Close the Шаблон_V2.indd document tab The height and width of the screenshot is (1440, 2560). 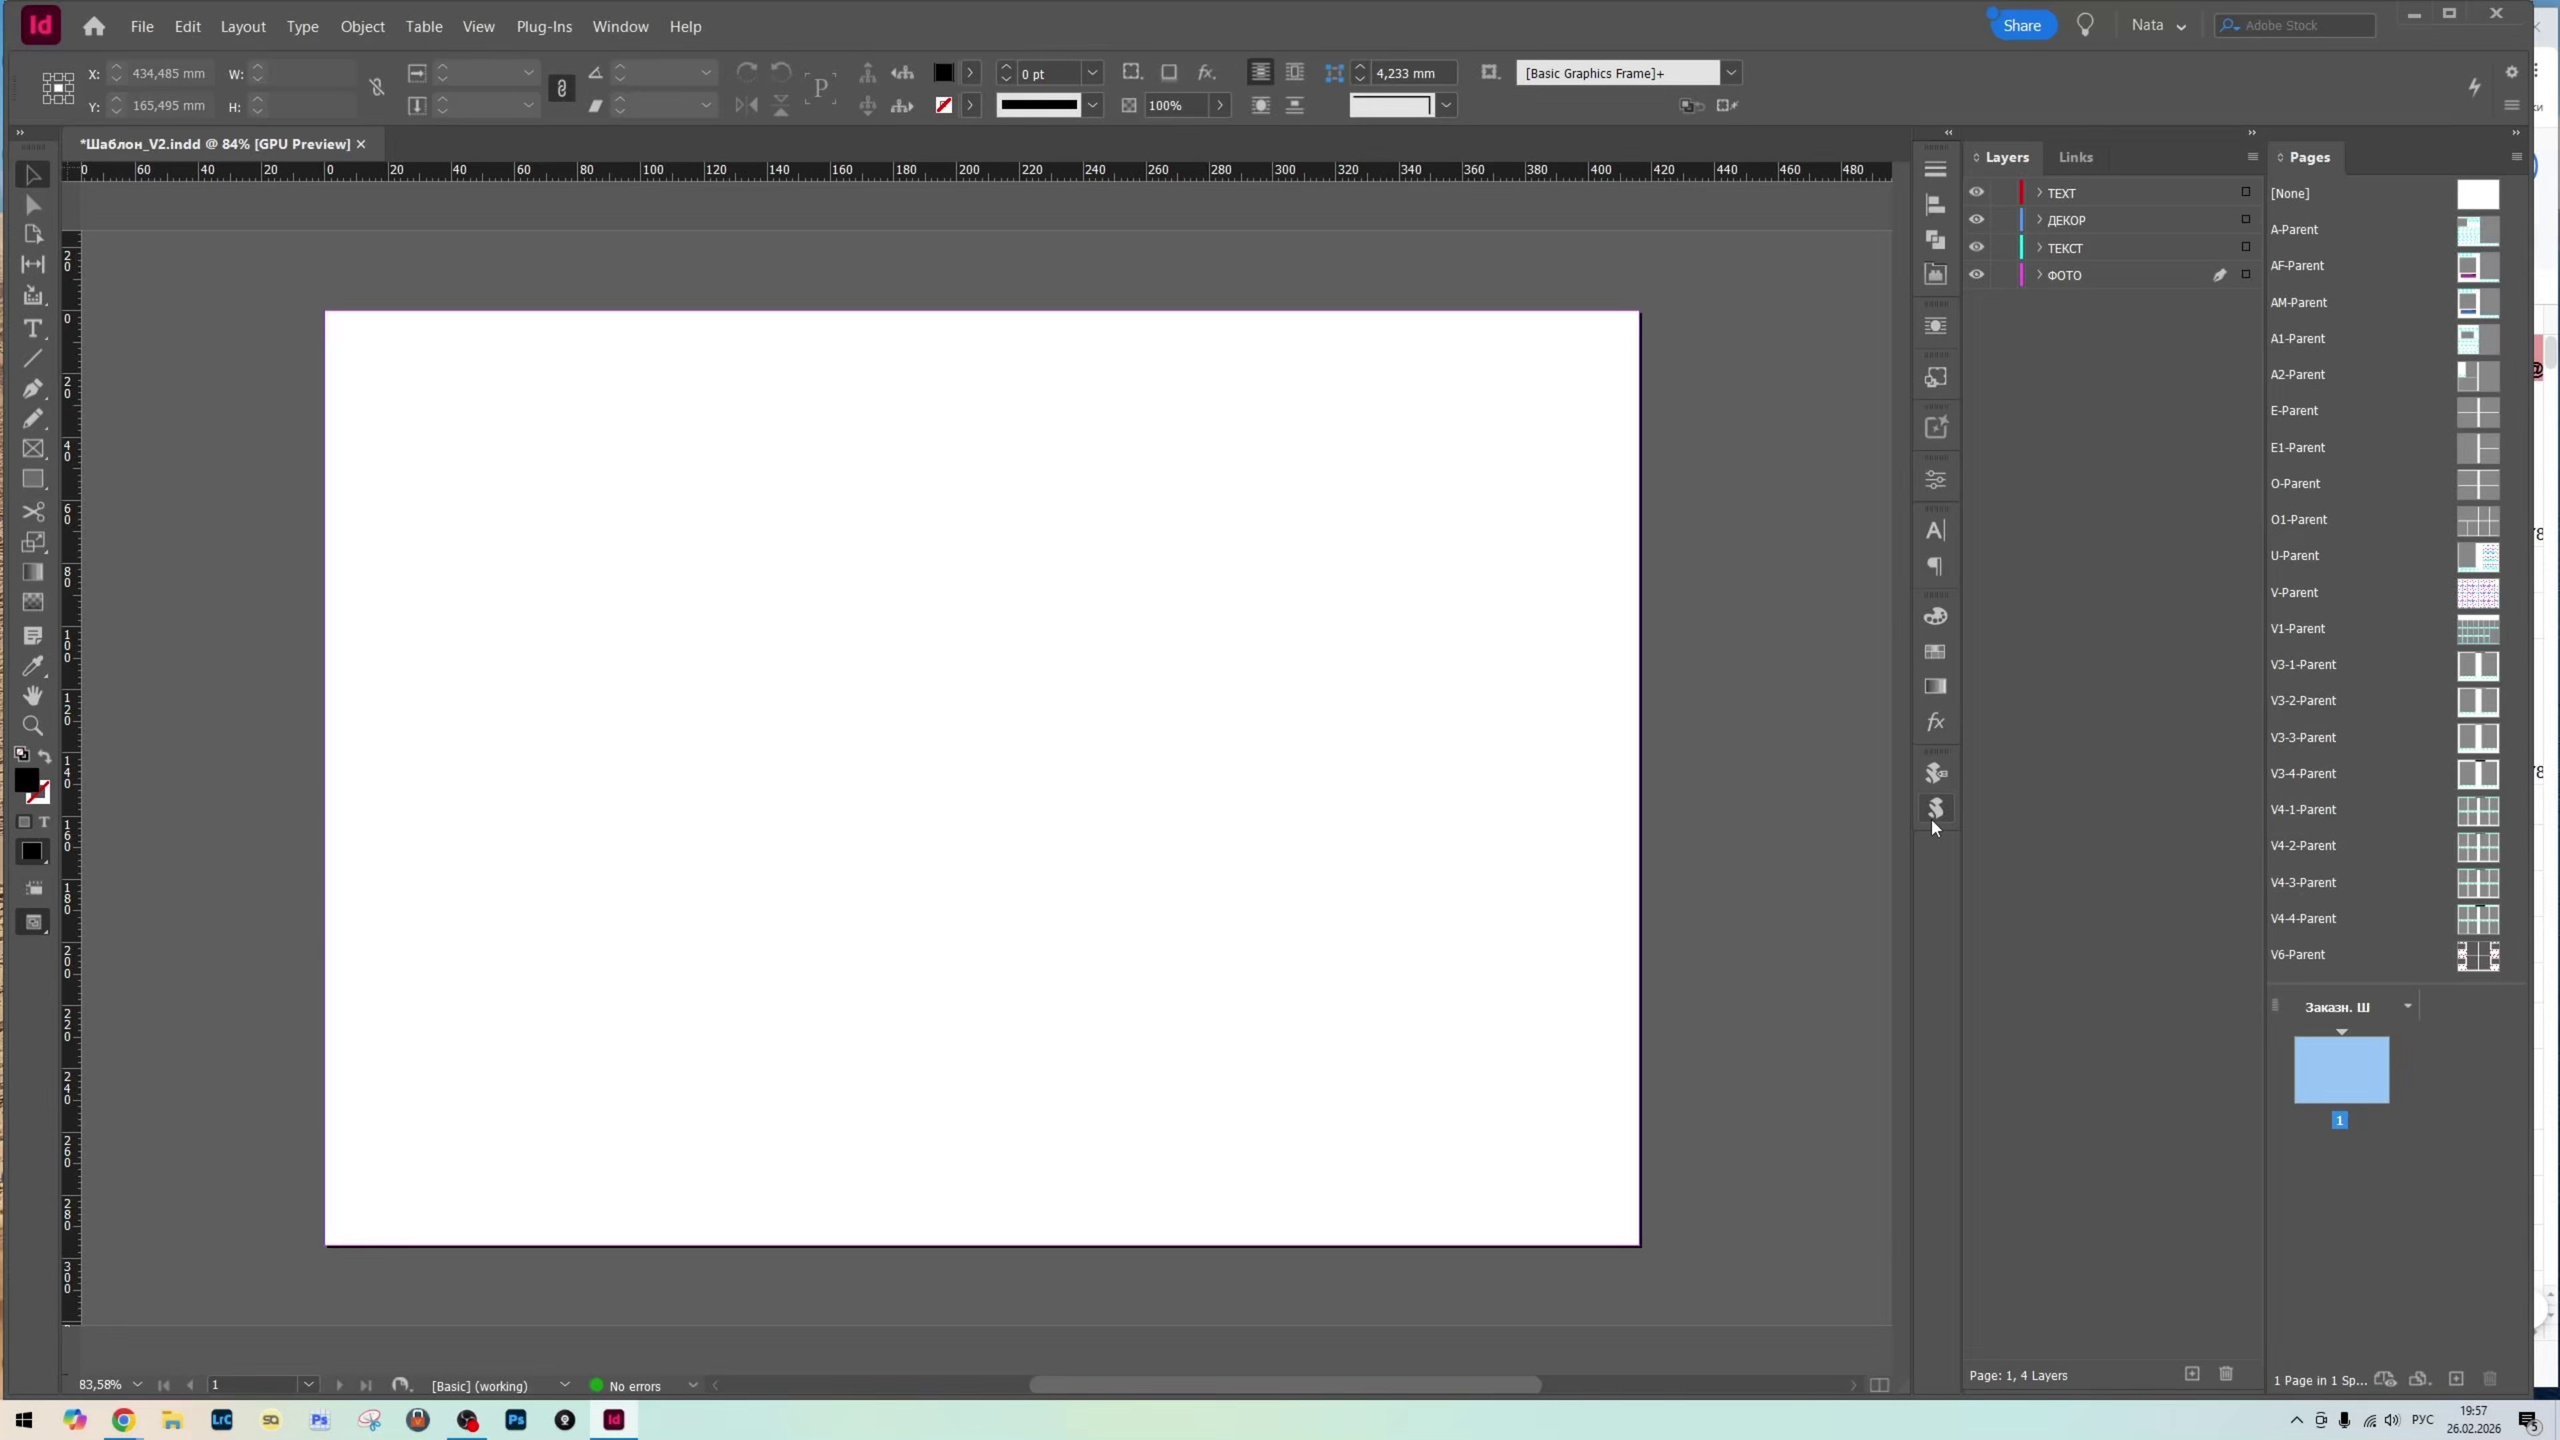[x=361, y=144]
